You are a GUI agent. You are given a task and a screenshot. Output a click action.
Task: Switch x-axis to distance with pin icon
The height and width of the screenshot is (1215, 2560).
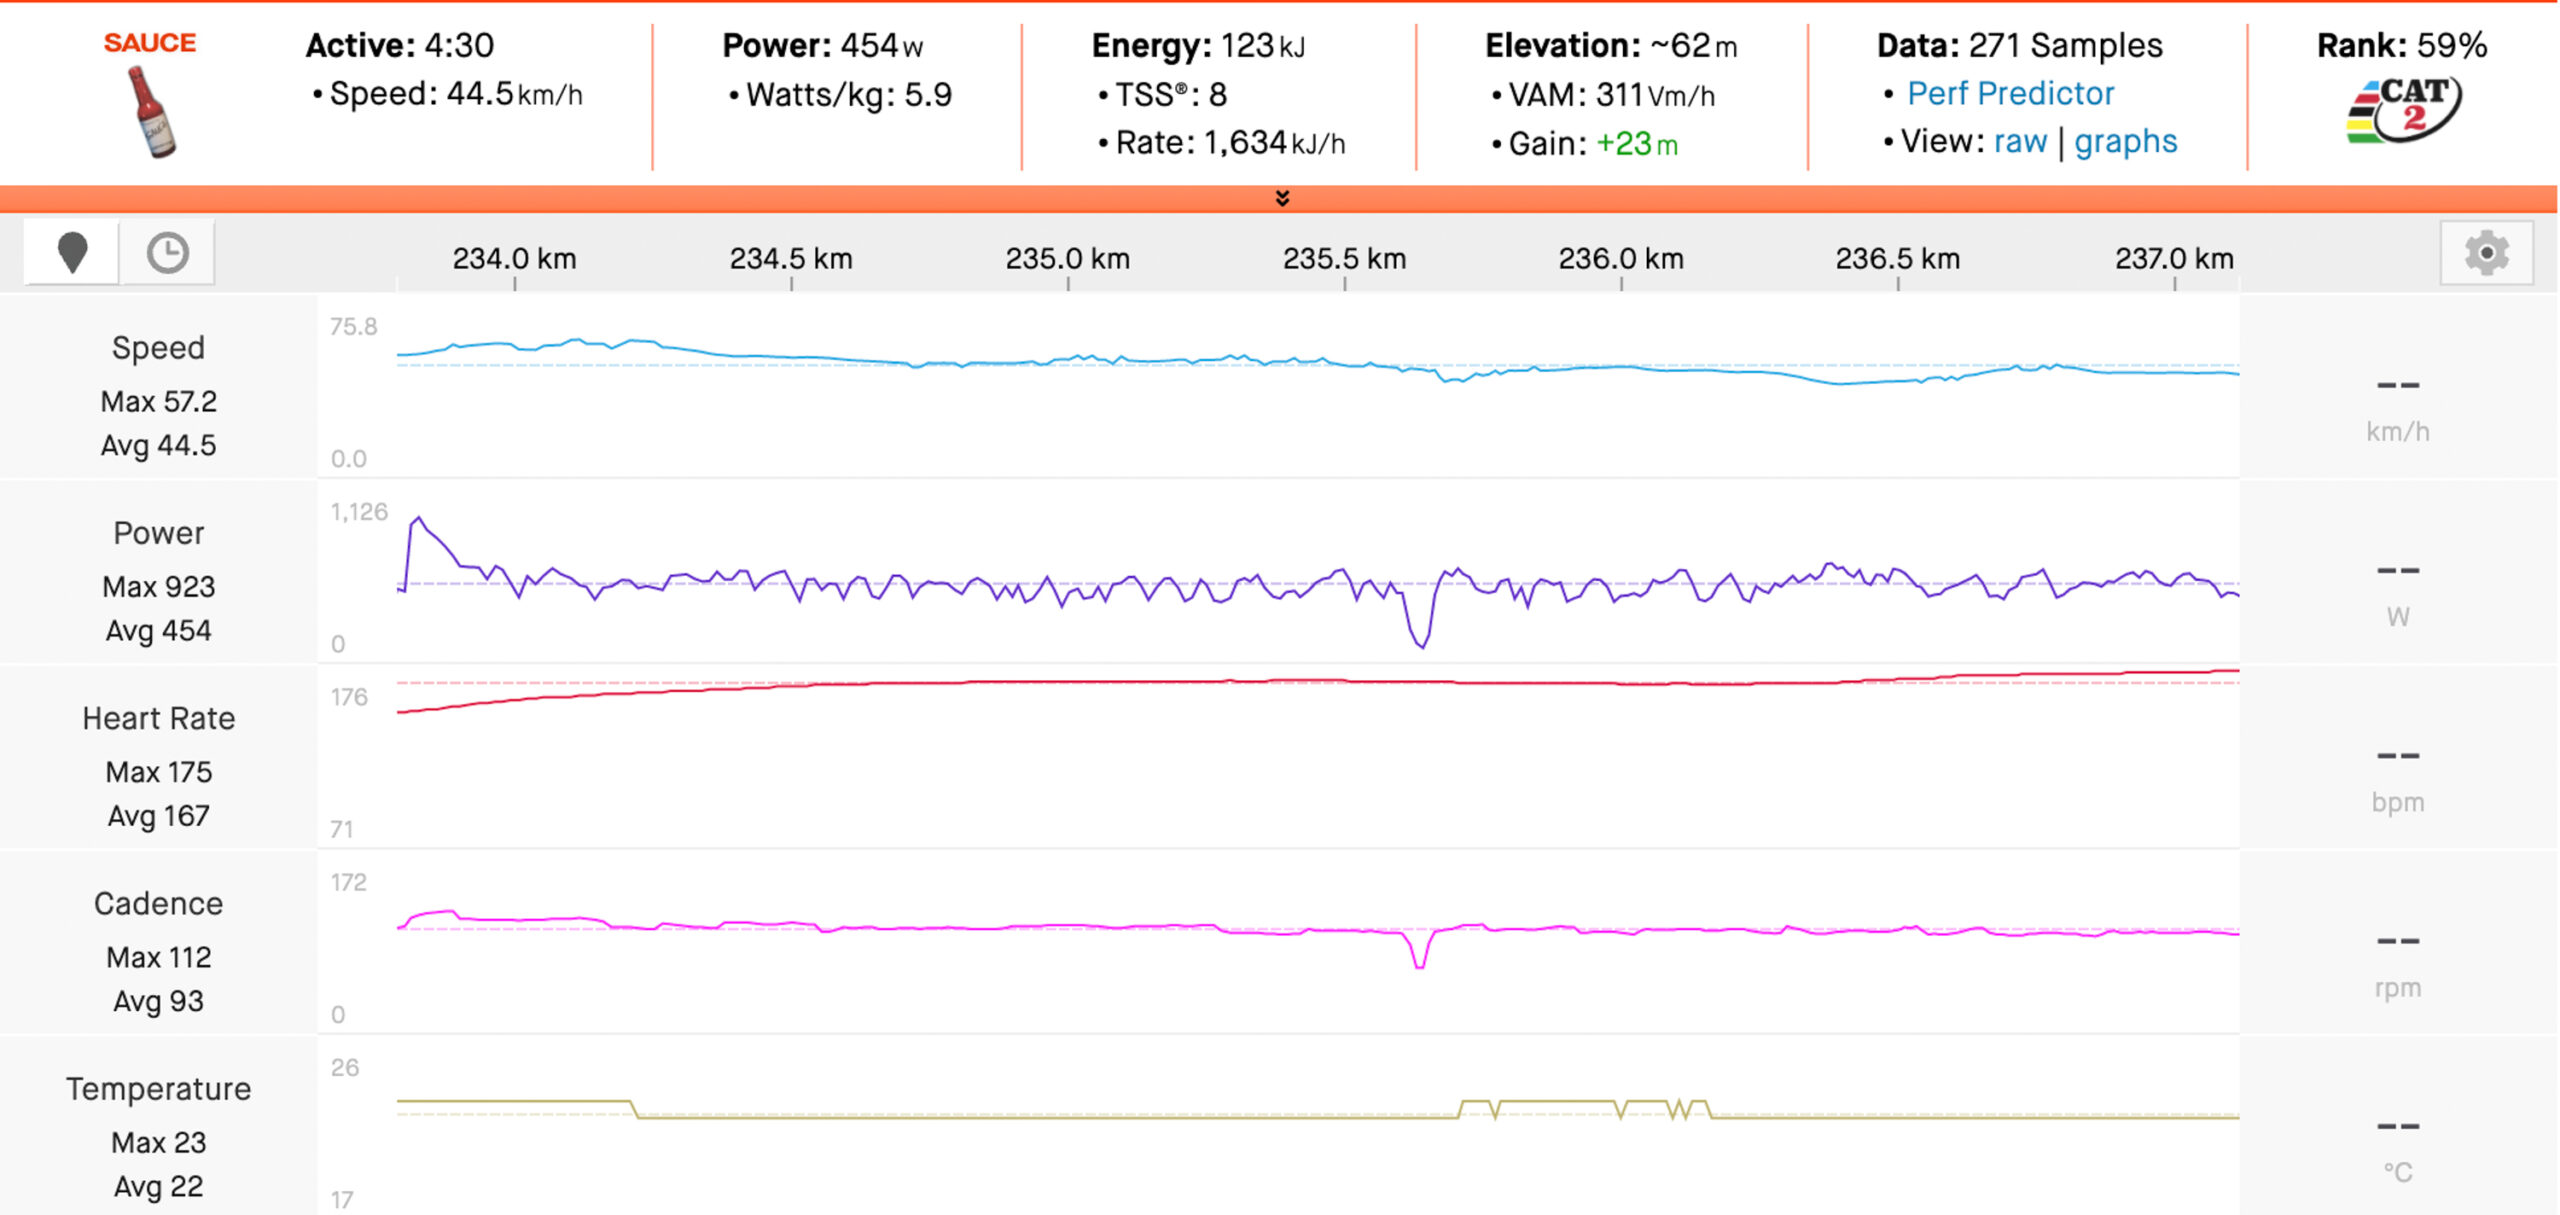(x=72, y=252)
